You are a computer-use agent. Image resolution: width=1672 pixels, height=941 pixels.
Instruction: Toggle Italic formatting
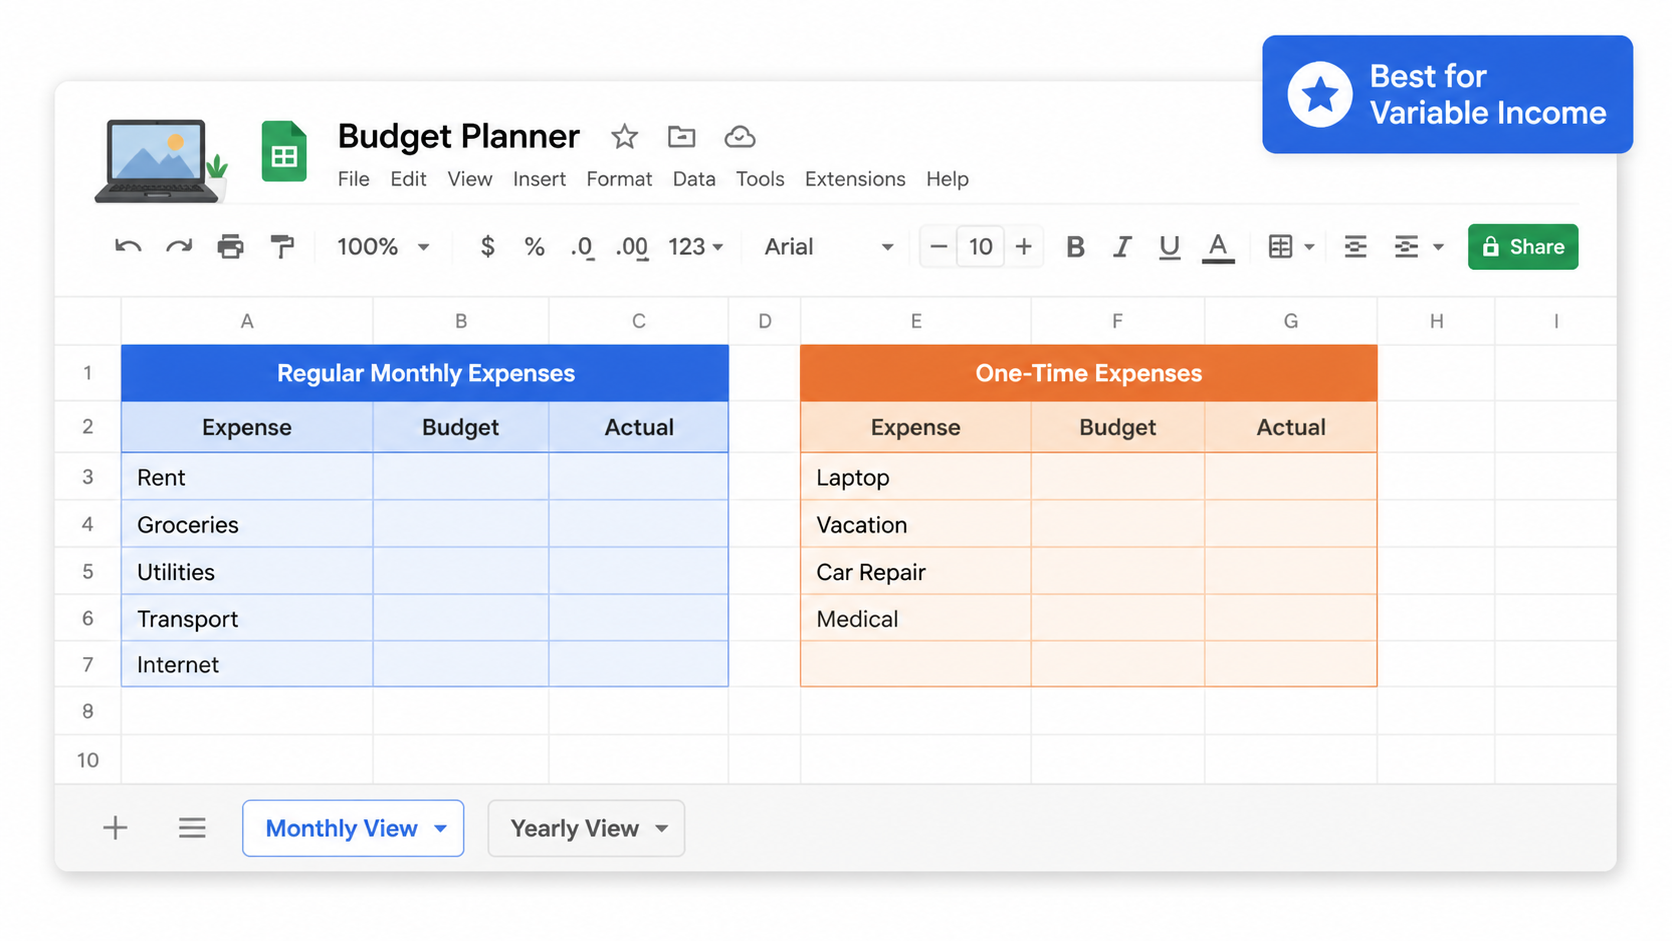point(1122,246)
